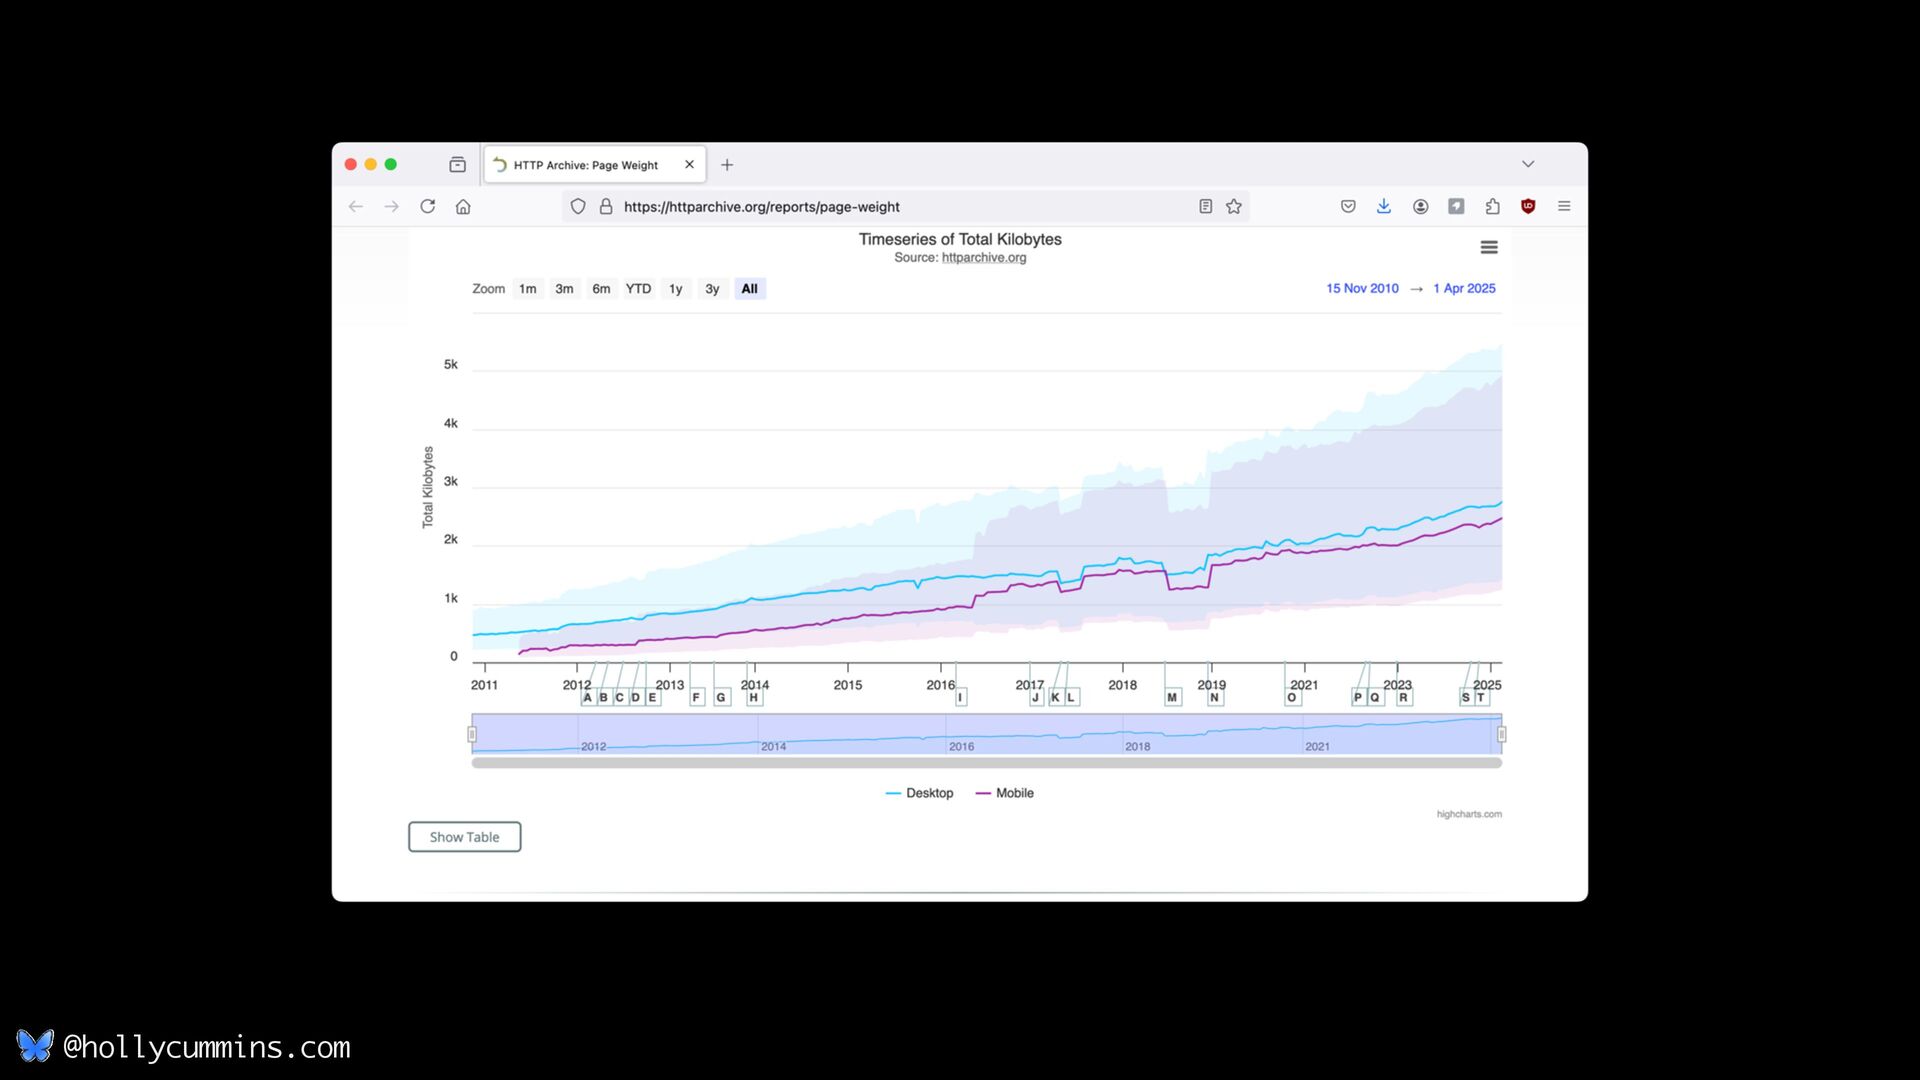Open a new tab with plus button
This screenshot has width=1920, height=1080.
[x=727, y=165]
